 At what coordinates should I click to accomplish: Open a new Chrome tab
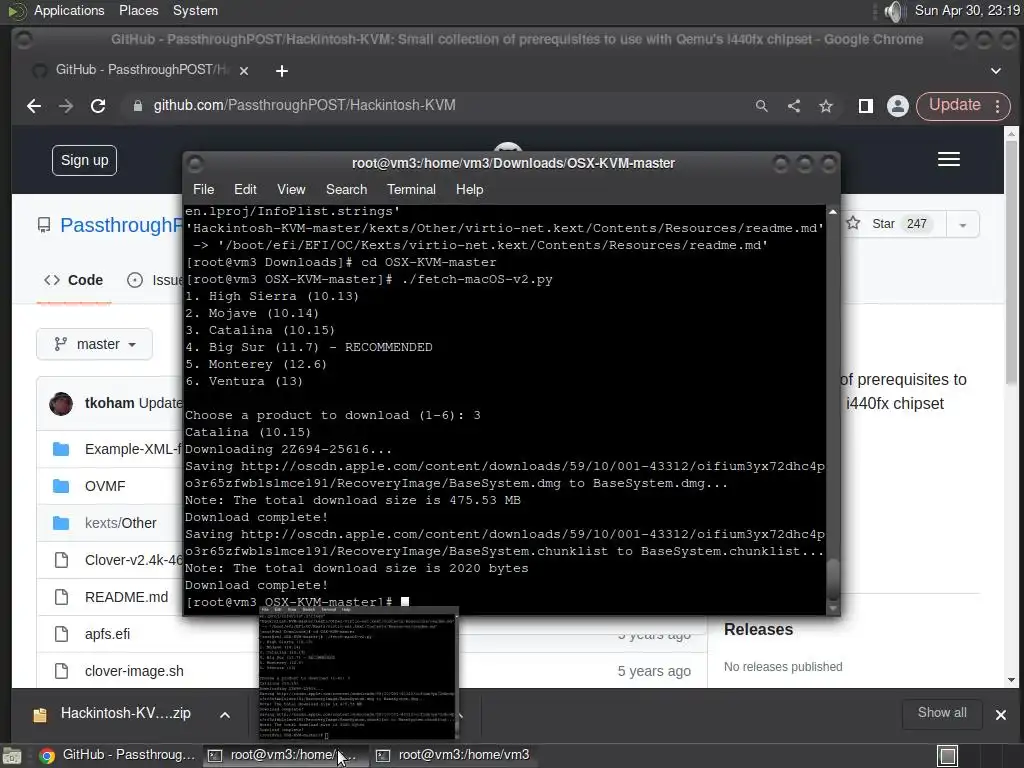click(x=281, y=71)
